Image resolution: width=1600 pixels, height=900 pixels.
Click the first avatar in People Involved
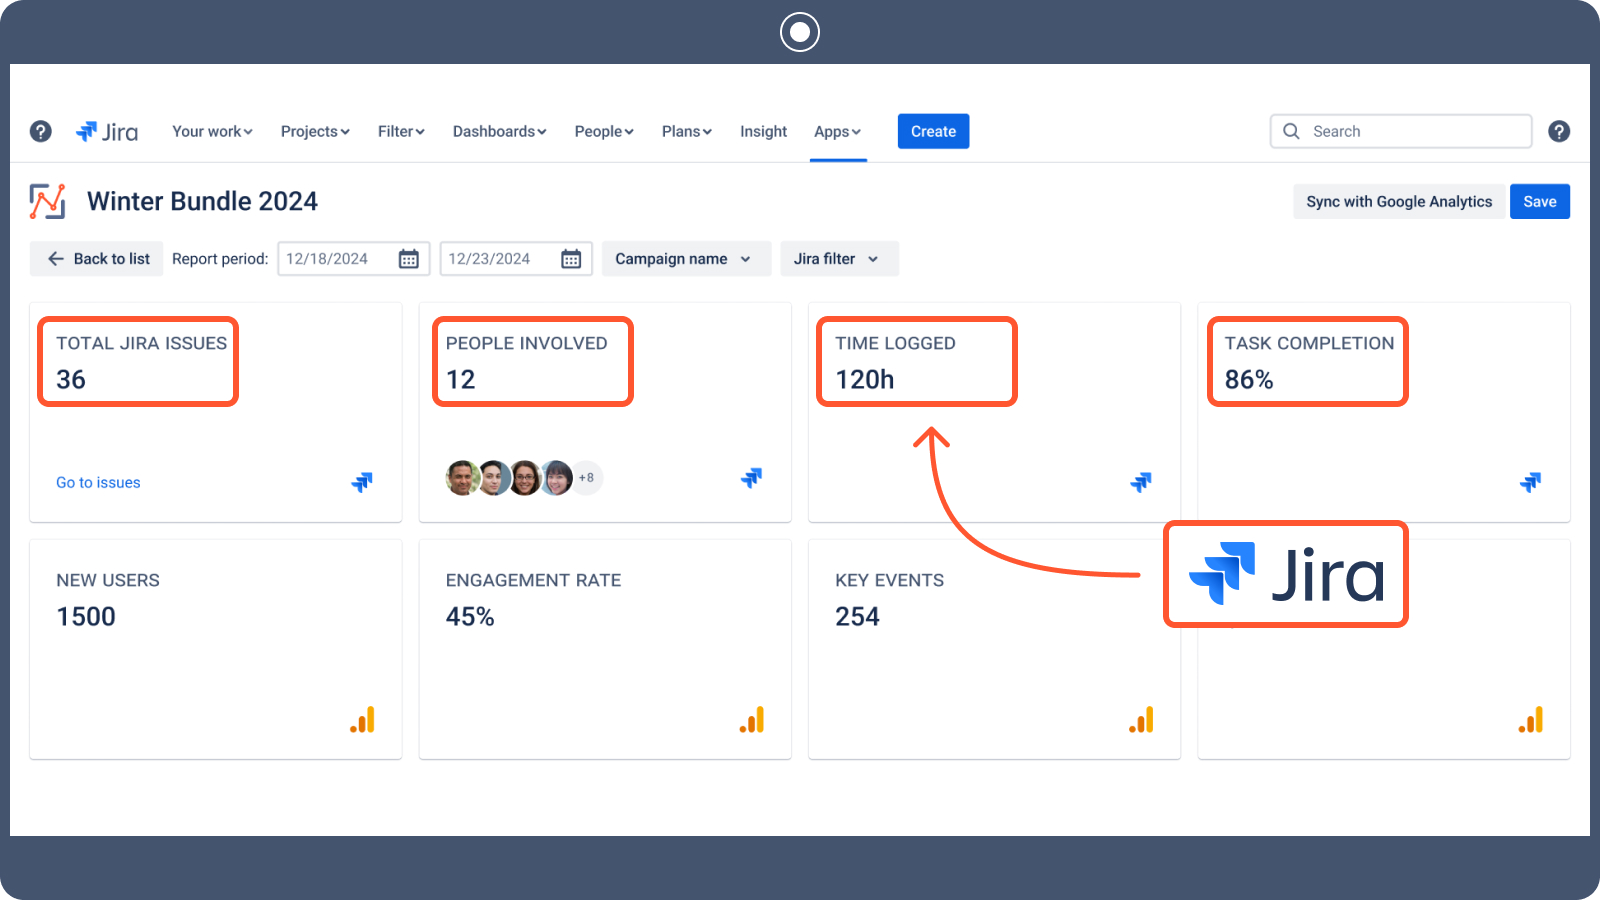[x=462, y=478]
